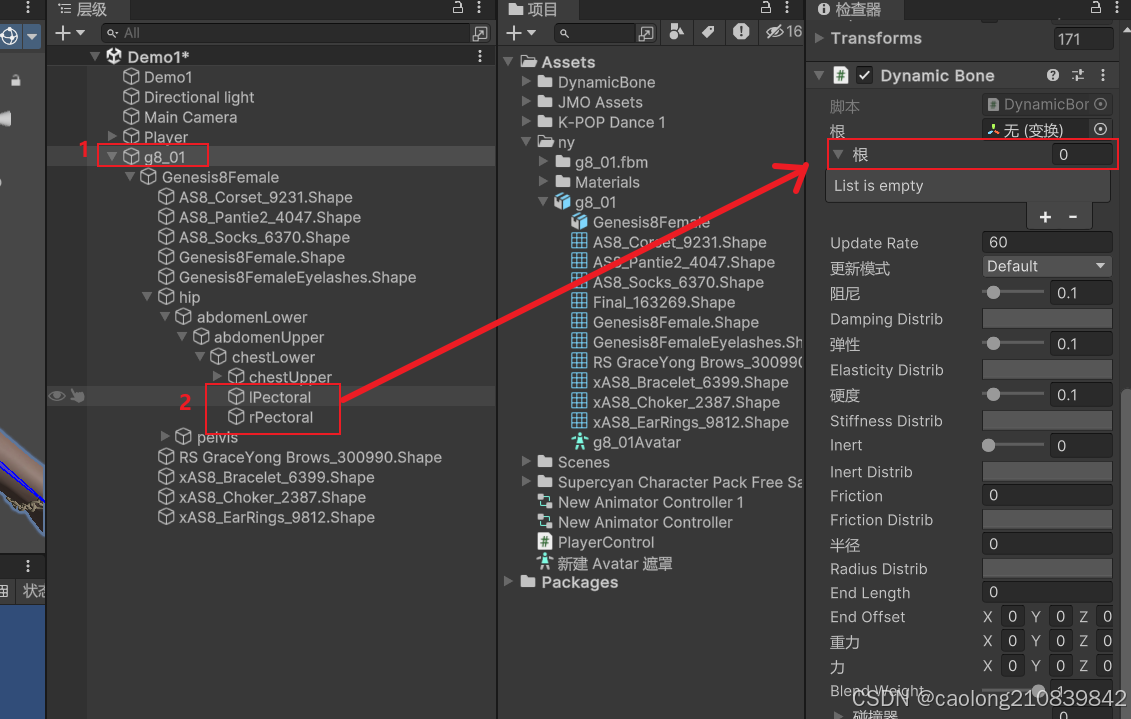The image size is (1131, 719).
Task: Click the label filter icon in Project panel
Action: 709,33
